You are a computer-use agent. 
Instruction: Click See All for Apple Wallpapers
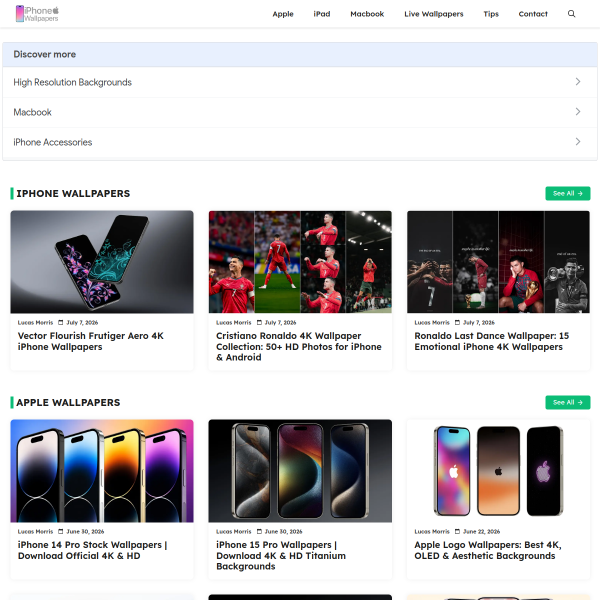567,403
